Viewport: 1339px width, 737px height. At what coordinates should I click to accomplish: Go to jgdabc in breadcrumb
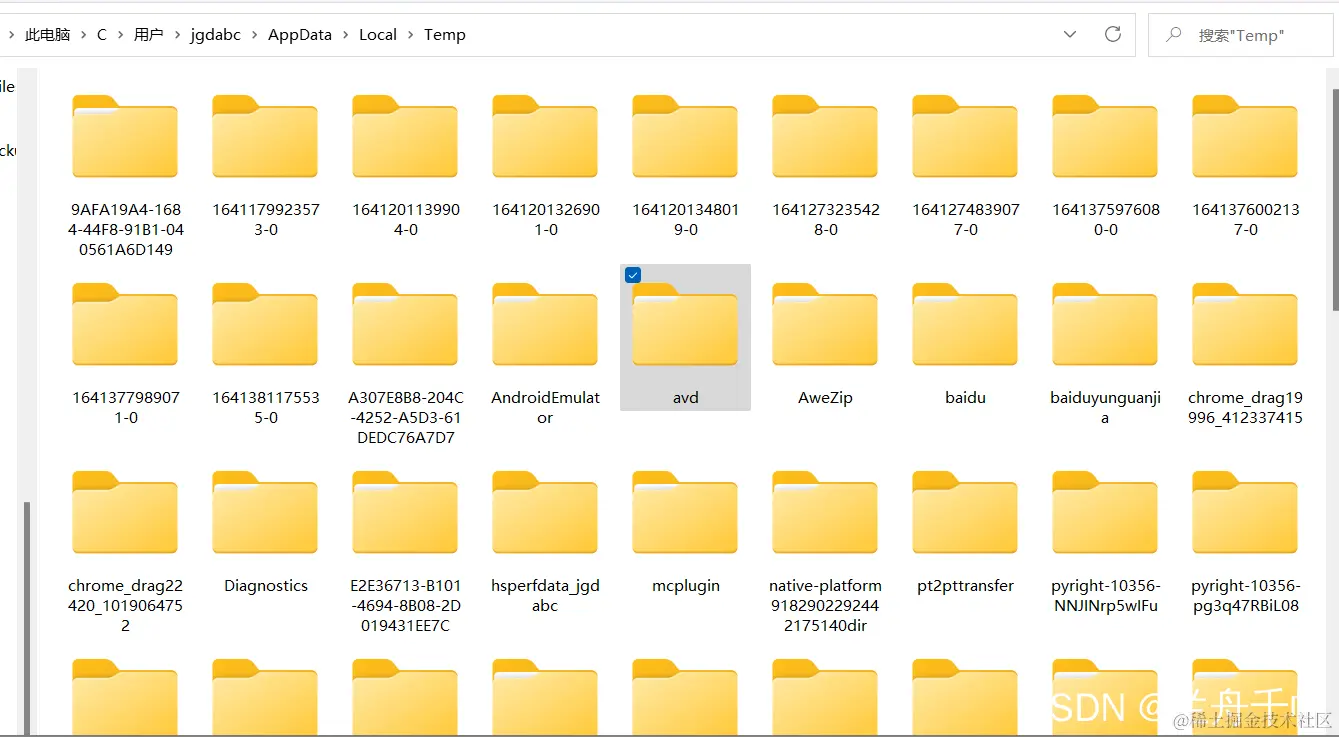(x=215, y=34)
